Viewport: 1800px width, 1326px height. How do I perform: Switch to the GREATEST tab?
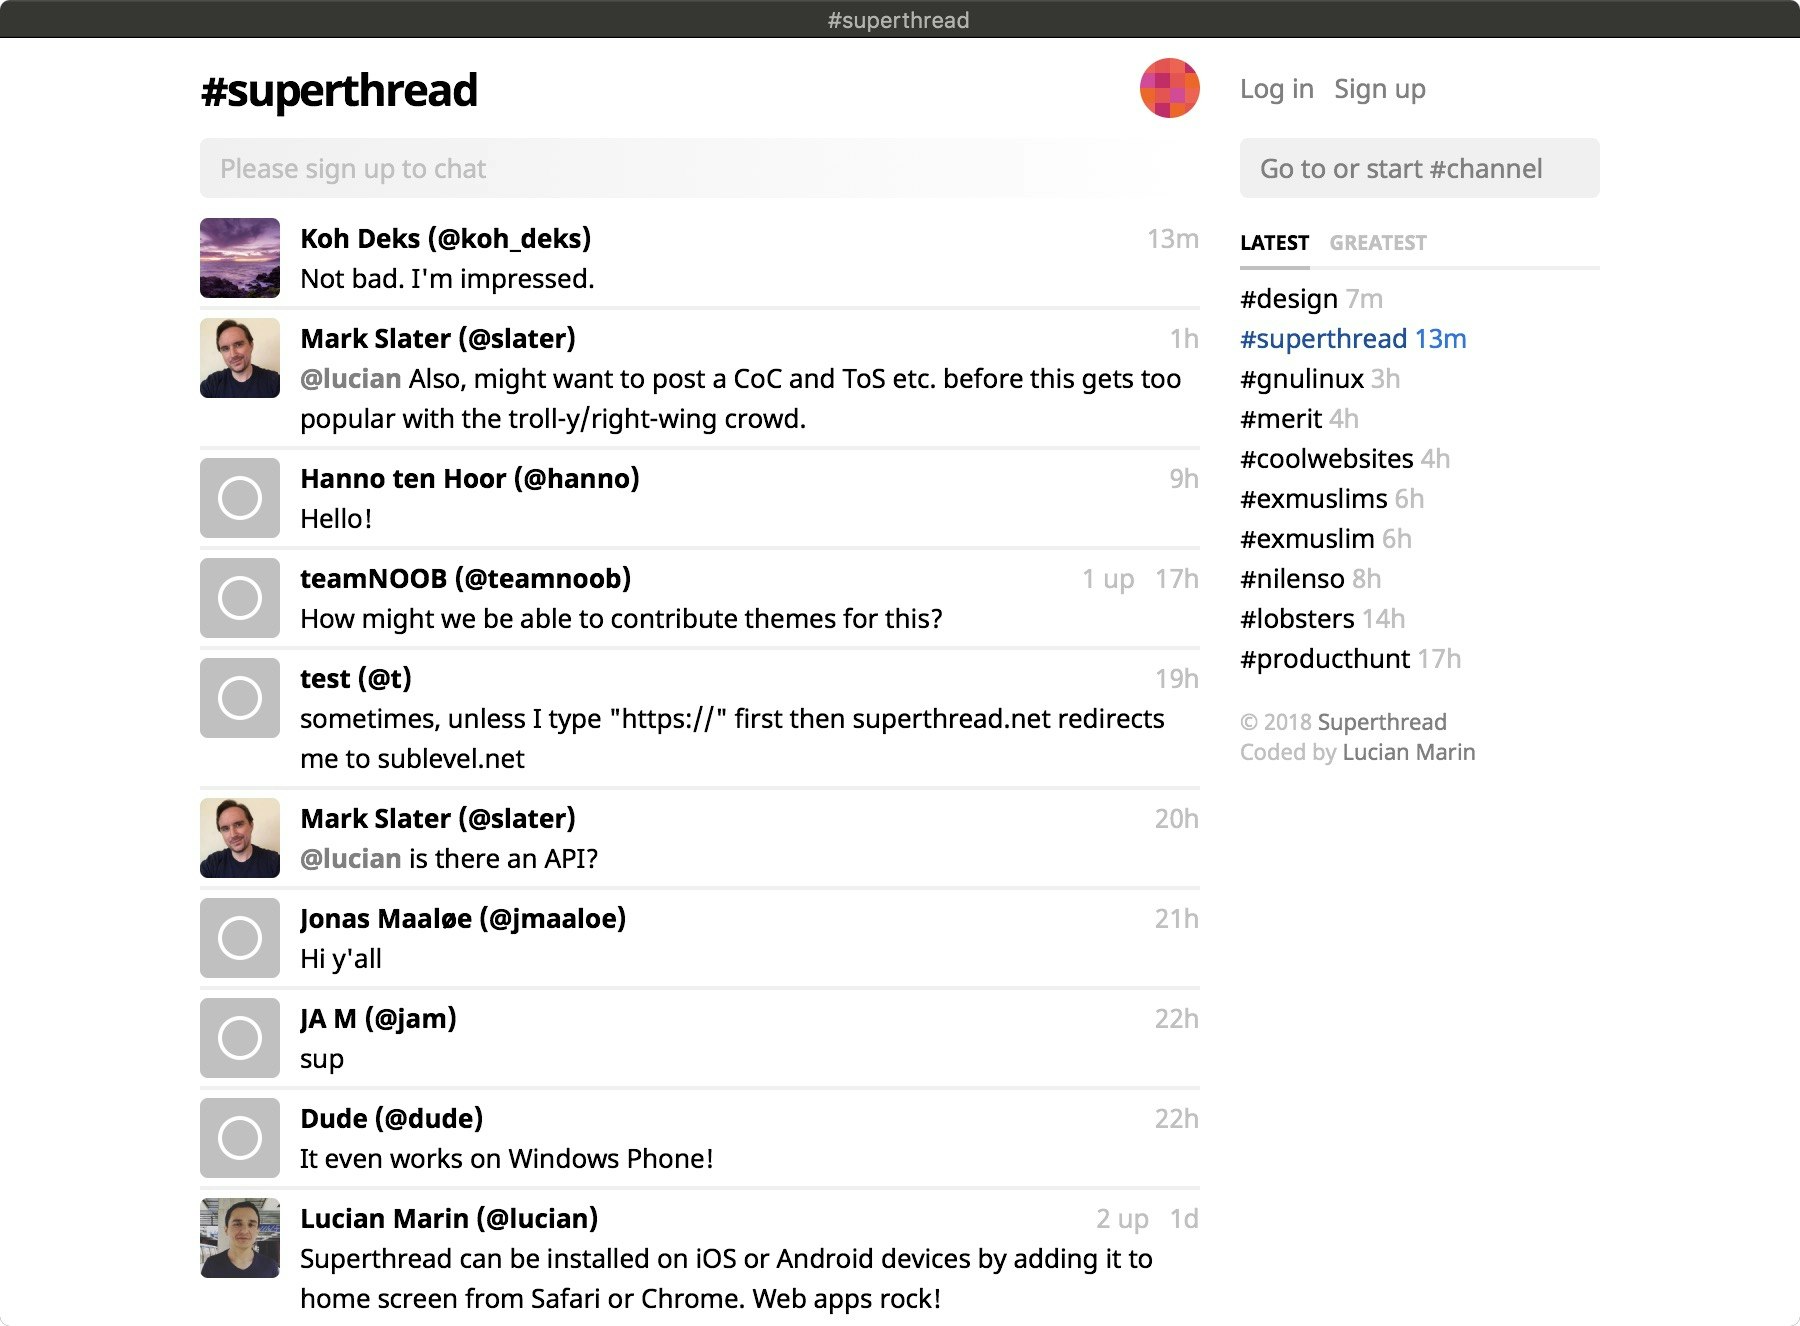coord(1377,242)
